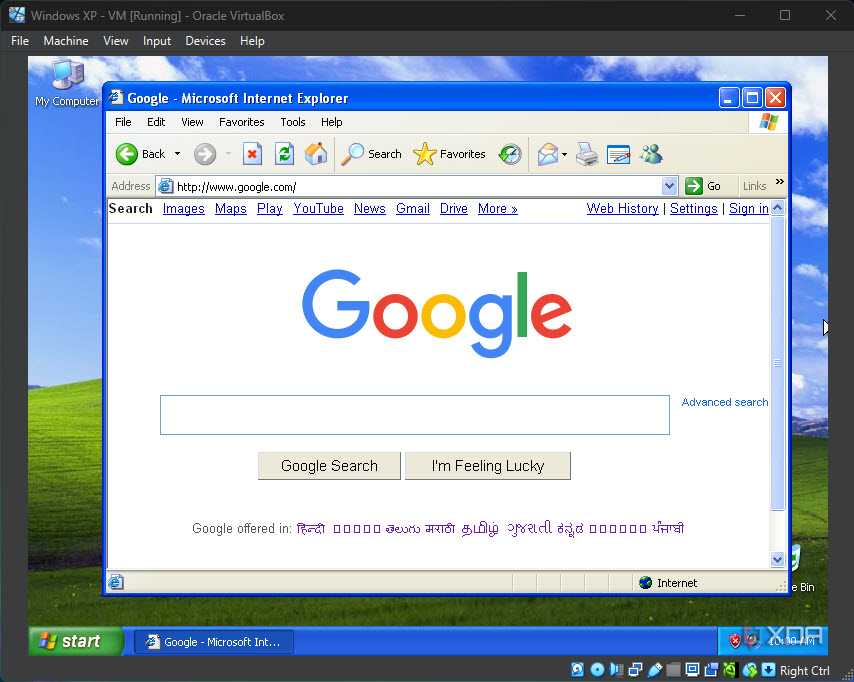The width and height of the screenshot is (854, 682).
Task: Select the Google taskbar button
Action: coord(214,642)
